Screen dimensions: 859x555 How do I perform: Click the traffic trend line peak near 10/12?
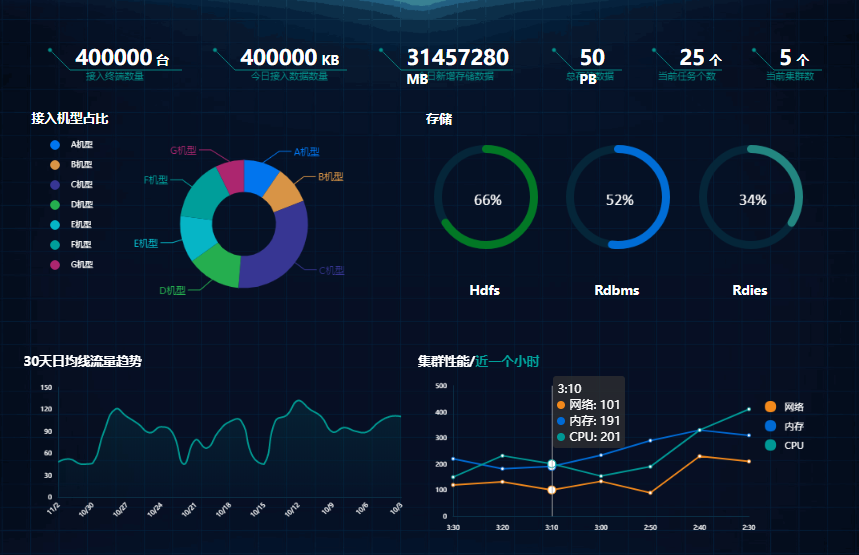[297, 400]
